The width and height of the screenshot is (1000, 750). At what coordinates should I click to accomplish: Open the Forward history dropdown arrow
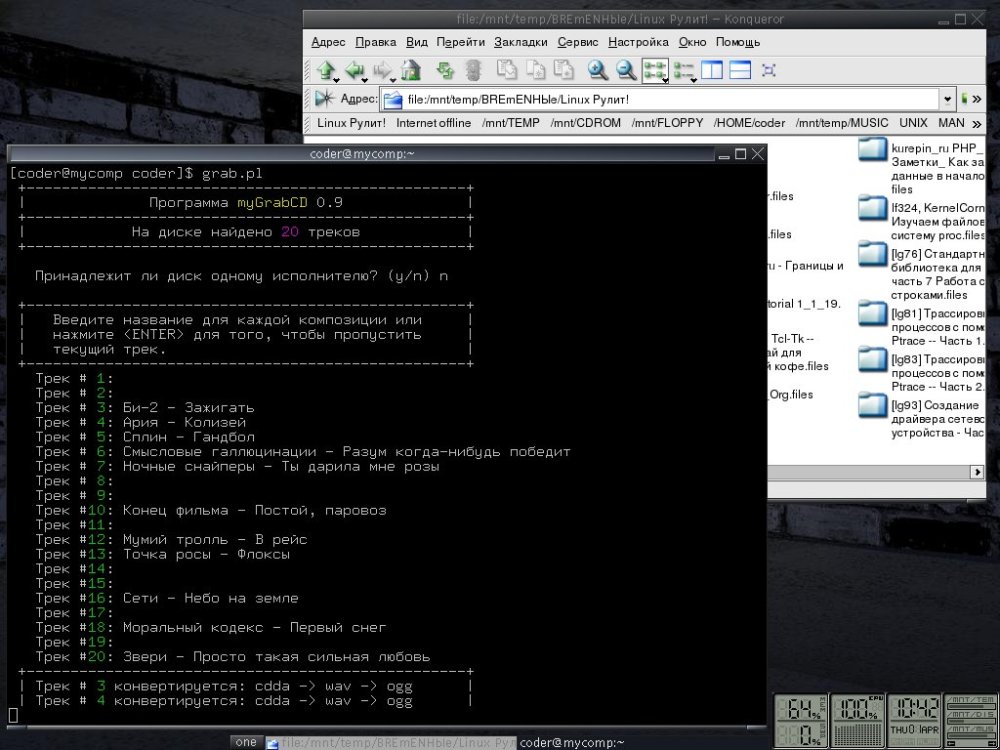pyautogui.click(x=392, y=80)
